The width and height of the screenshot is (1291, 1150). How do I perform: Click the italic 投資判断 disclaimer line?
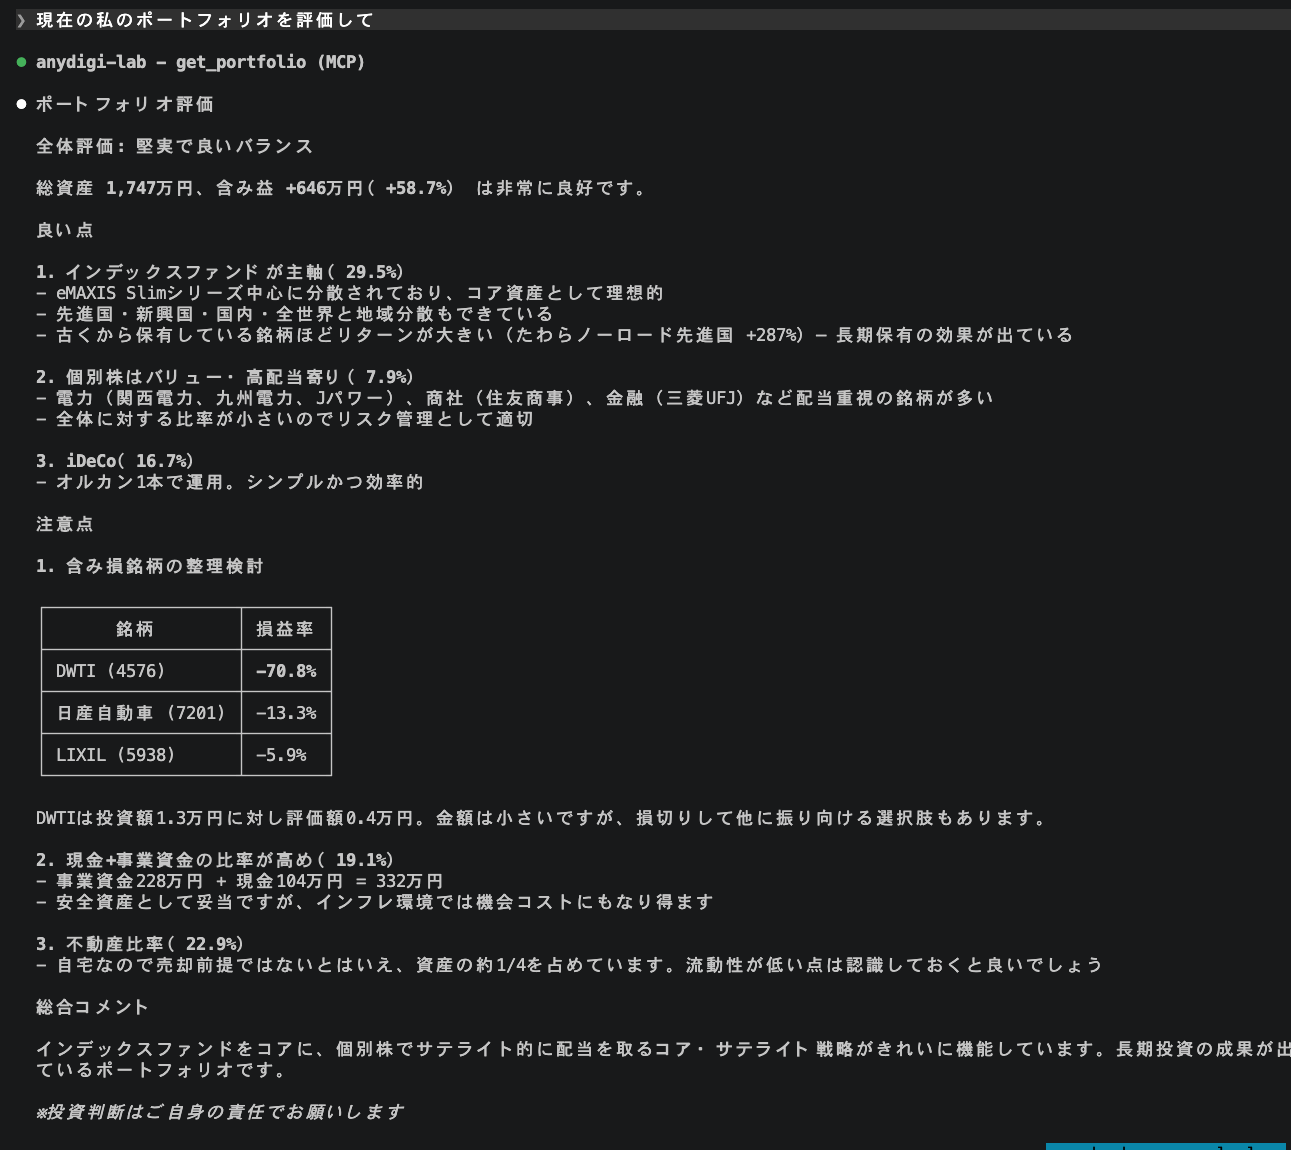(x=220, y=1112)
